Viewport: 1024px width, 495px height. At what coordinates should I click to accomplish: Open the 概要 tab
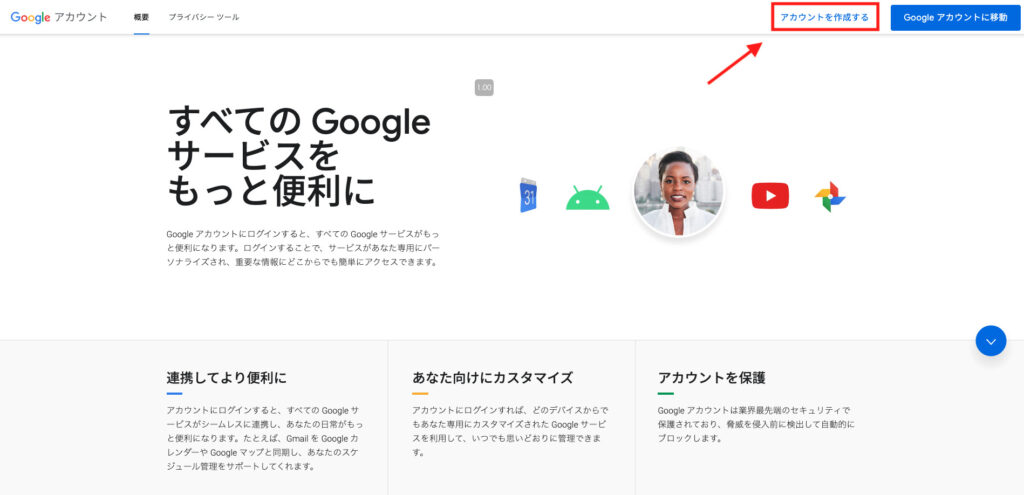(142, 18)
